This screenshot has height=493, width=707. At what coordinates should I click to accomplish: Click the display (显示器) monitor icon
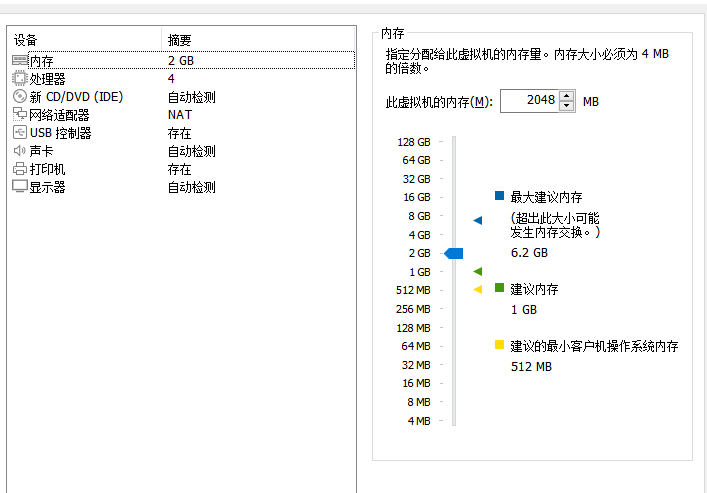[x=20, y=186]
